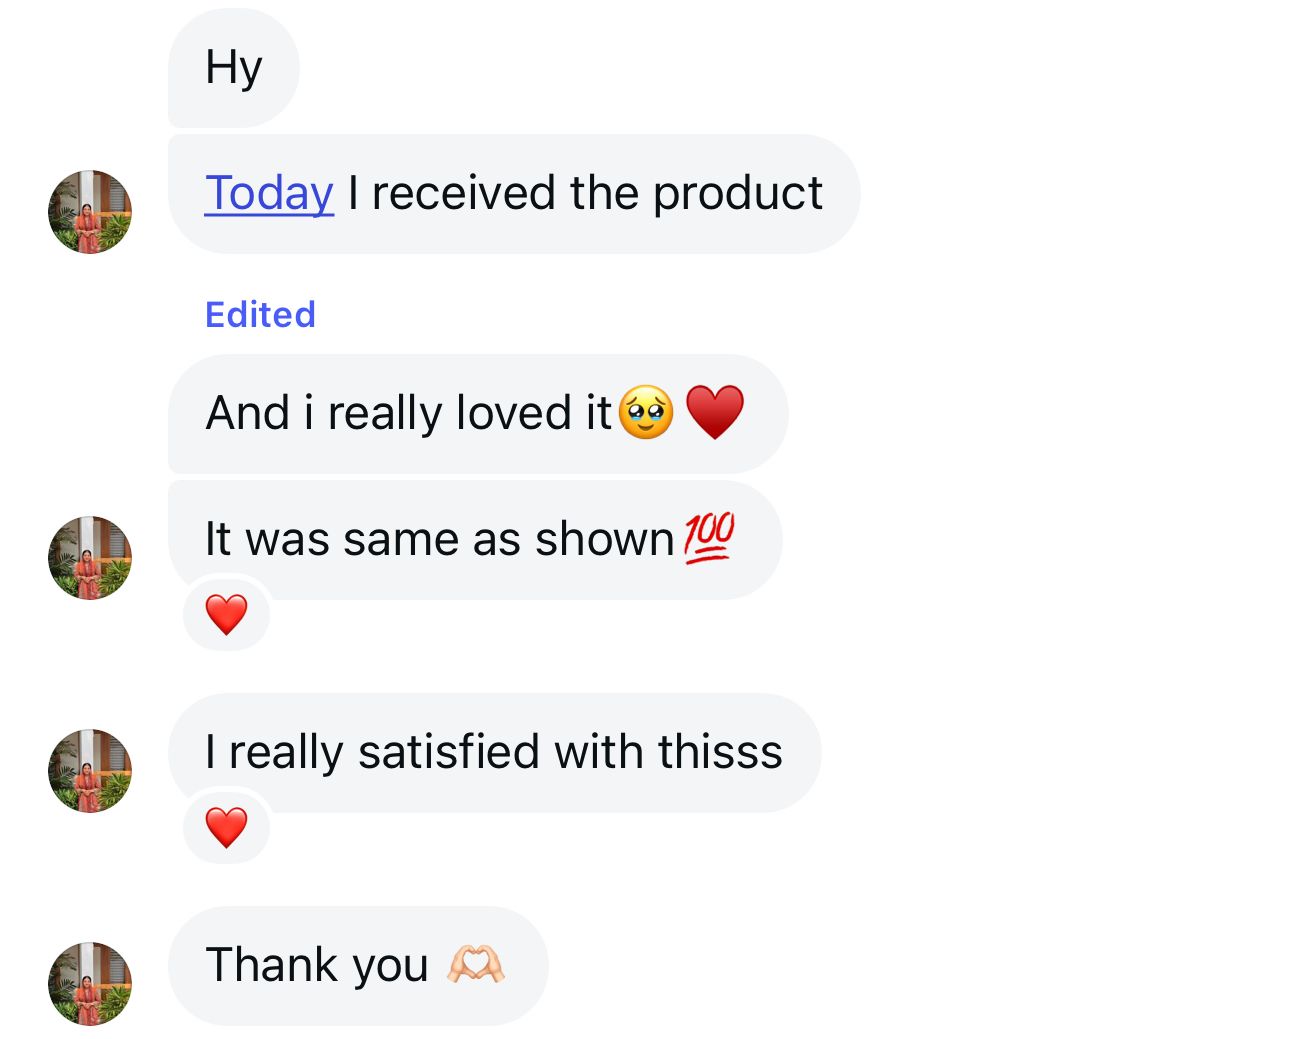1290x1039 pixels.
Task: Click the heart reaction below the shown message
Action: pyautogui.click(x=227, y=613)
